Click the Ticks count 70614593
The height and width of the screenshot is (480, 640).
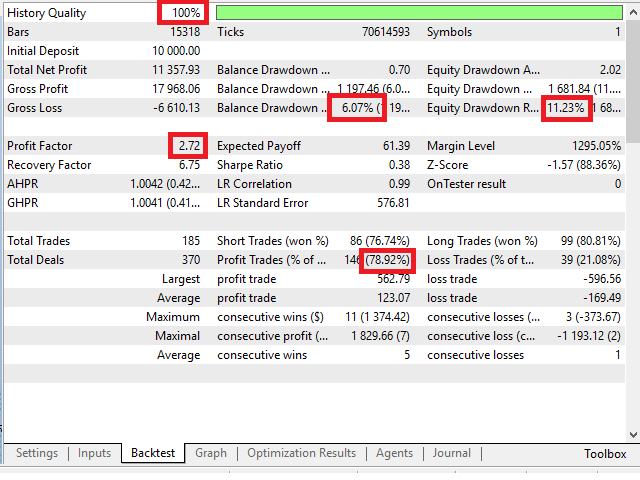point(385,32)
